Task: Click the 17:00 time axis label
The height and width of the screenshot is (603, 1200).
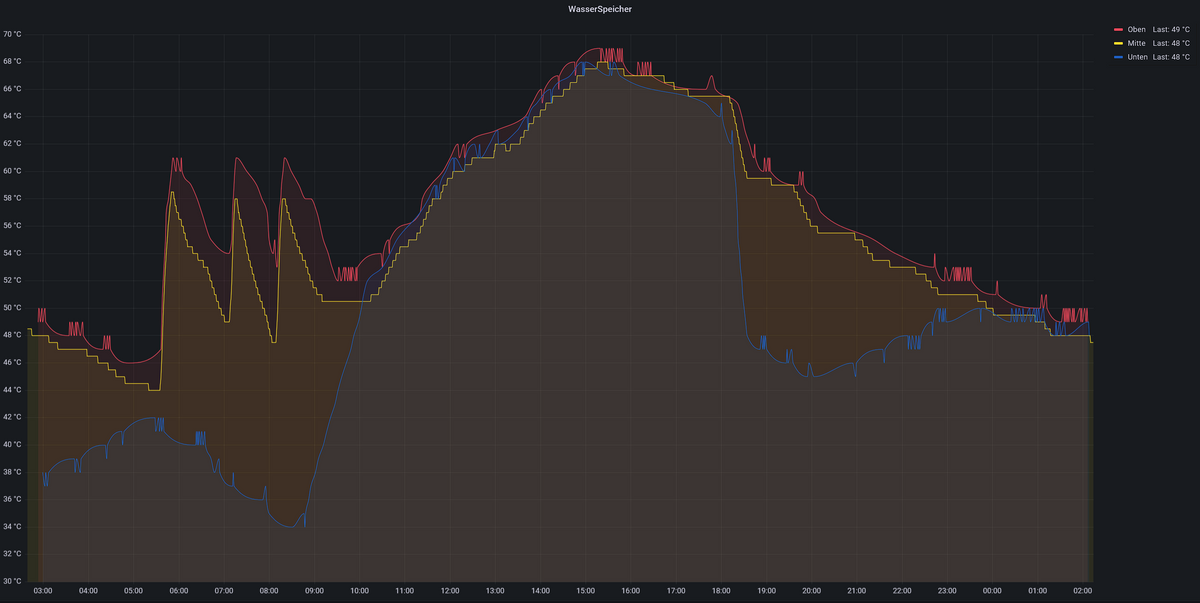Action: pos(676,591)
